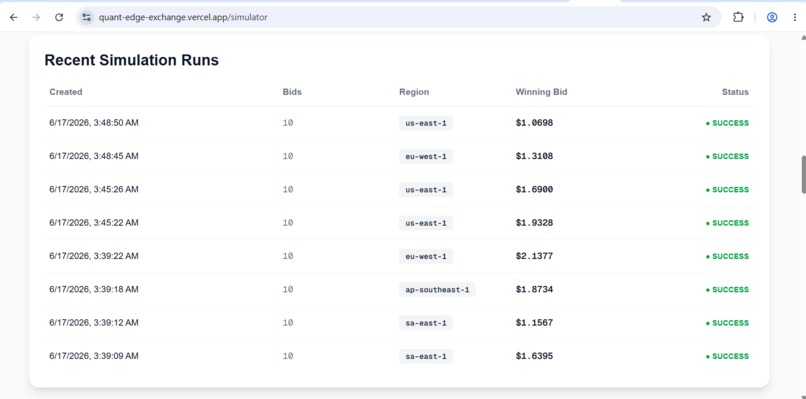This screenshot has height=399, width=806.
Task: Click the $1.6900 winning bid
Action: [534, 190]
